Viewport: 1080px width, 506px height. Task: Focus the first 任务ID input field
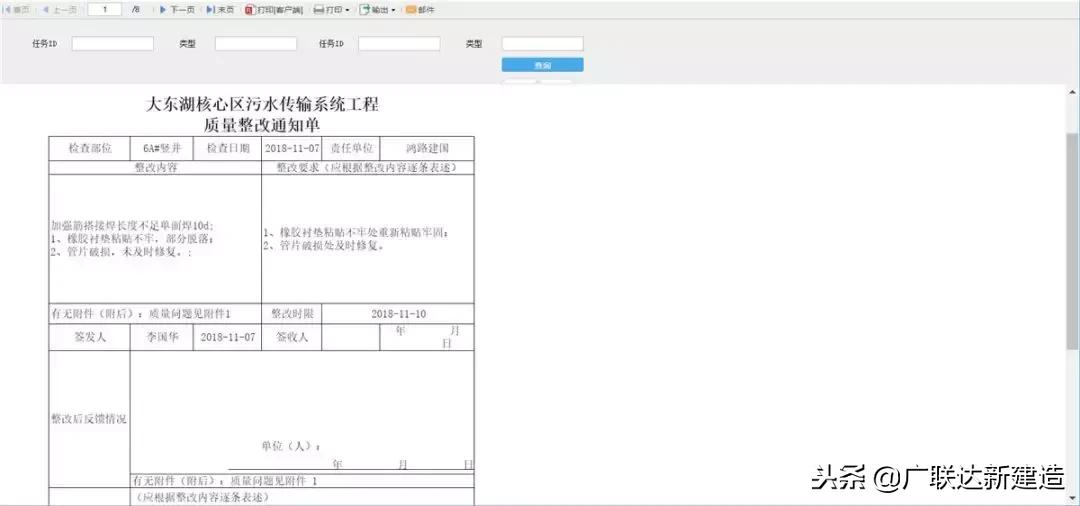coord(113,43)
